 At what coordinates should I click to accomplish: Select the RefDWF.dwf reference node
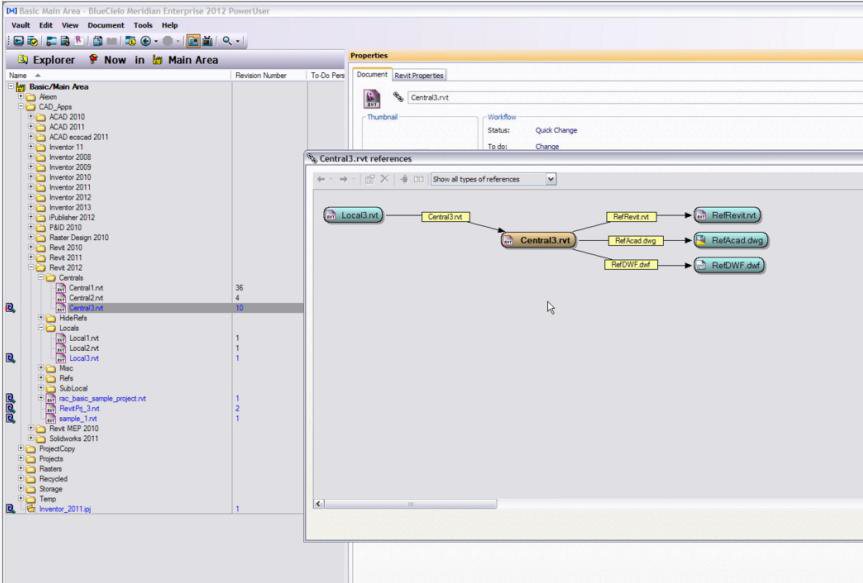[729, 265]
